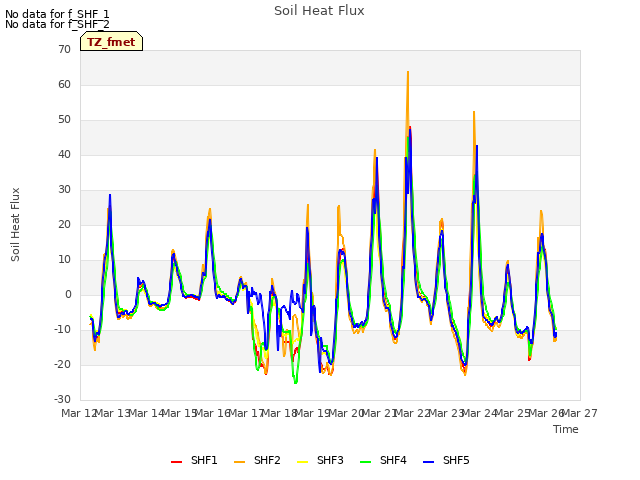The image size is (640, 480).
Task: Click the TZ_fmet annotation label
Action: 111,42
